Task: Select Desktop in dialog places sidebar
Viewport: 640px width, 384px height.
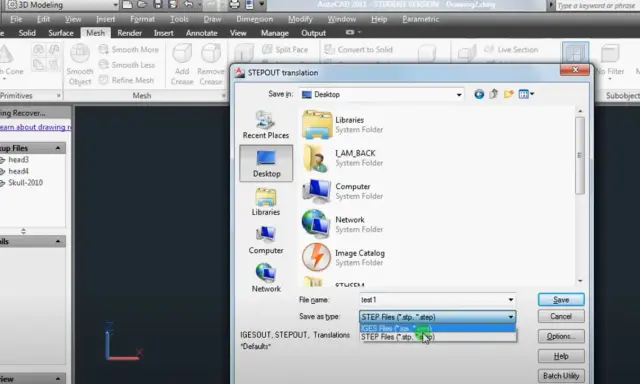Action: pyautogui.click(x=266, y=163)
